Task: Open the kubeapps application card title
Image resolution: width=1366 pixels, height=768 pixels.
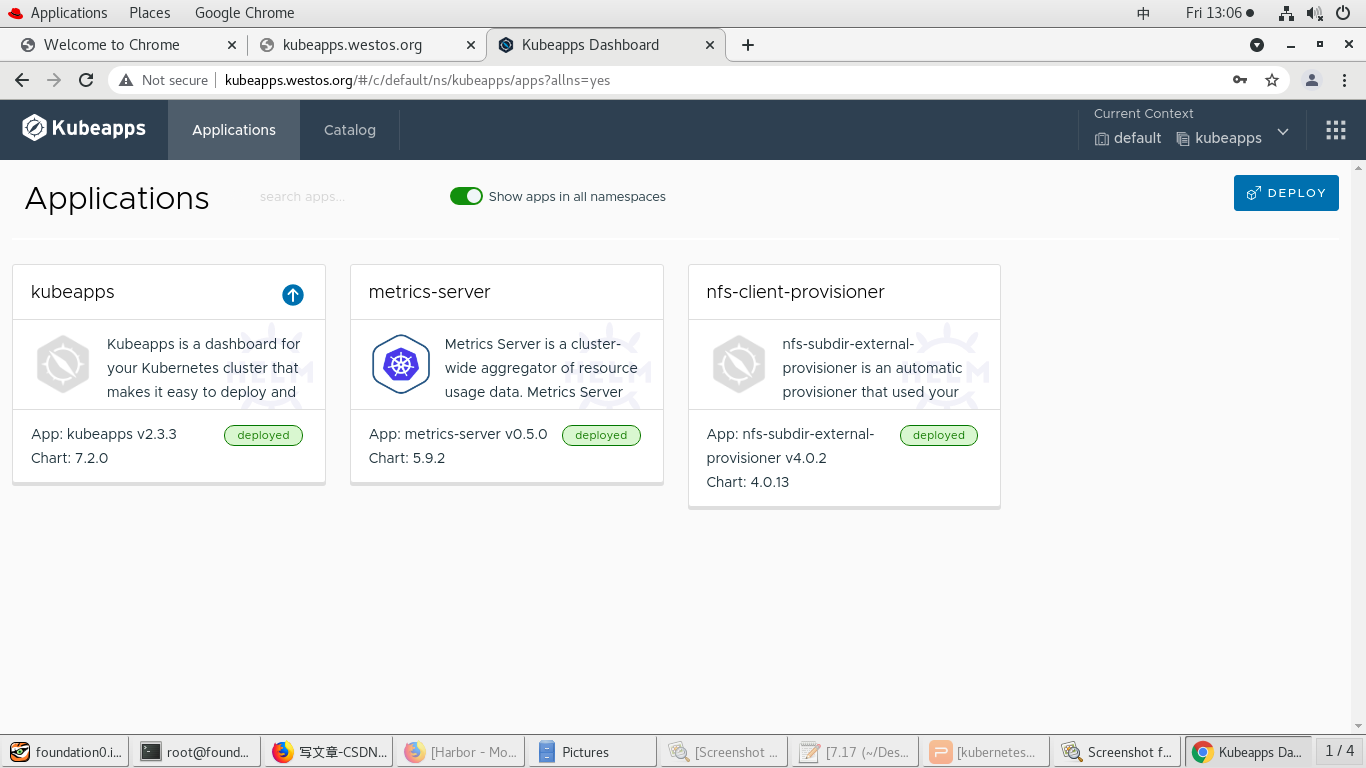Action: (73, 292)
